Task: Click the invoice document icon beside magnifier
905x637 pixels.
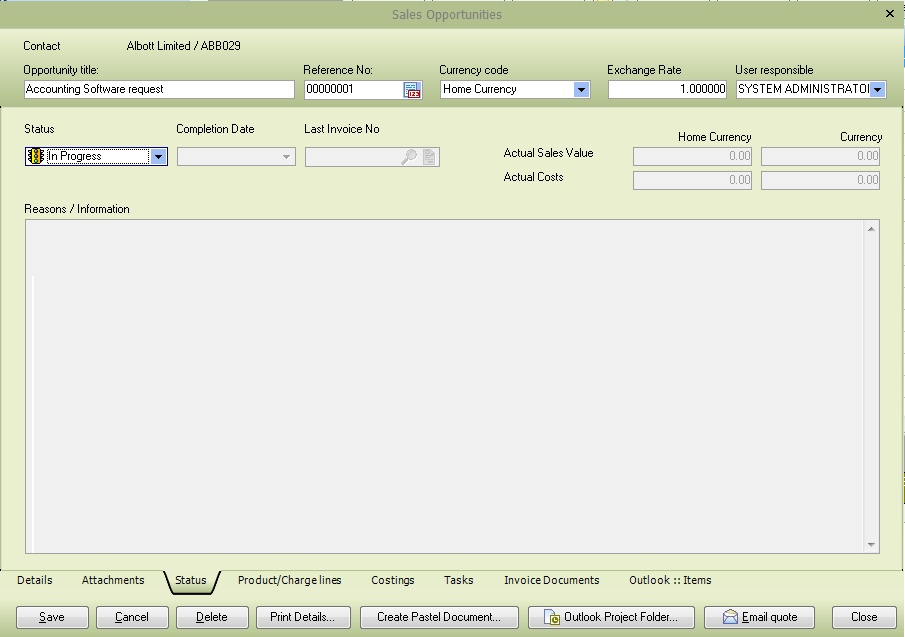Action: coord(429,157)
